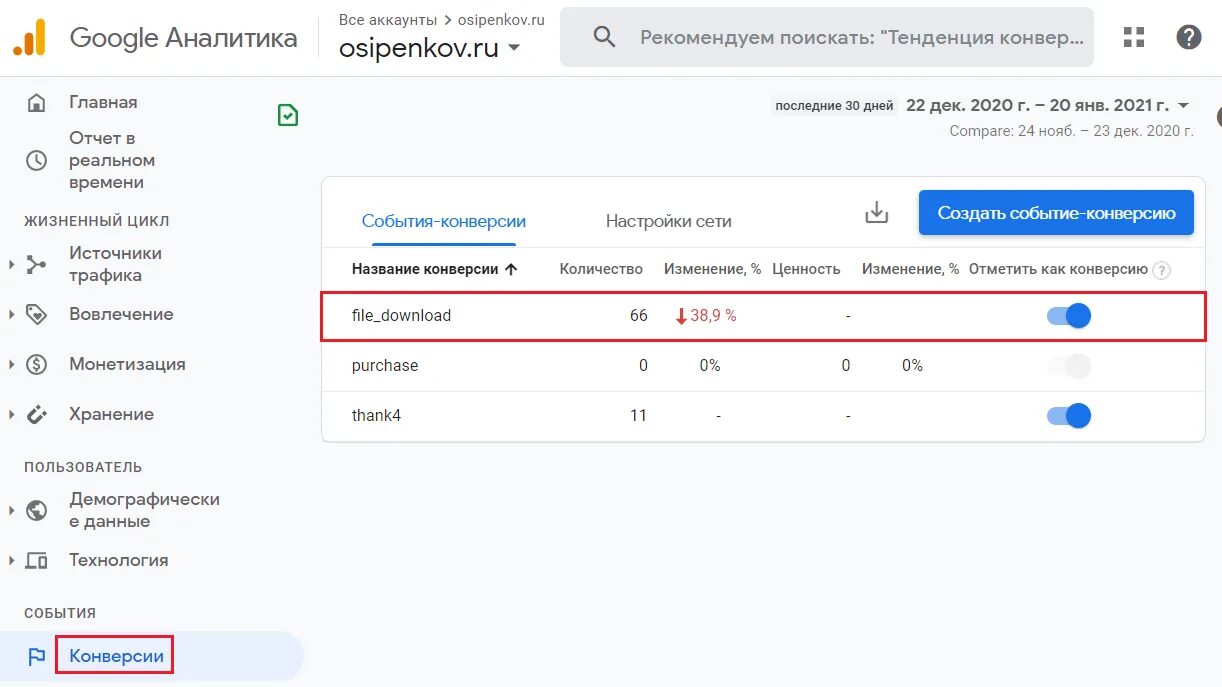The height and width of the screenshot is (687, 1222).
Task: Toggle file_download conversion switch off
Action: click(1068, 316)
